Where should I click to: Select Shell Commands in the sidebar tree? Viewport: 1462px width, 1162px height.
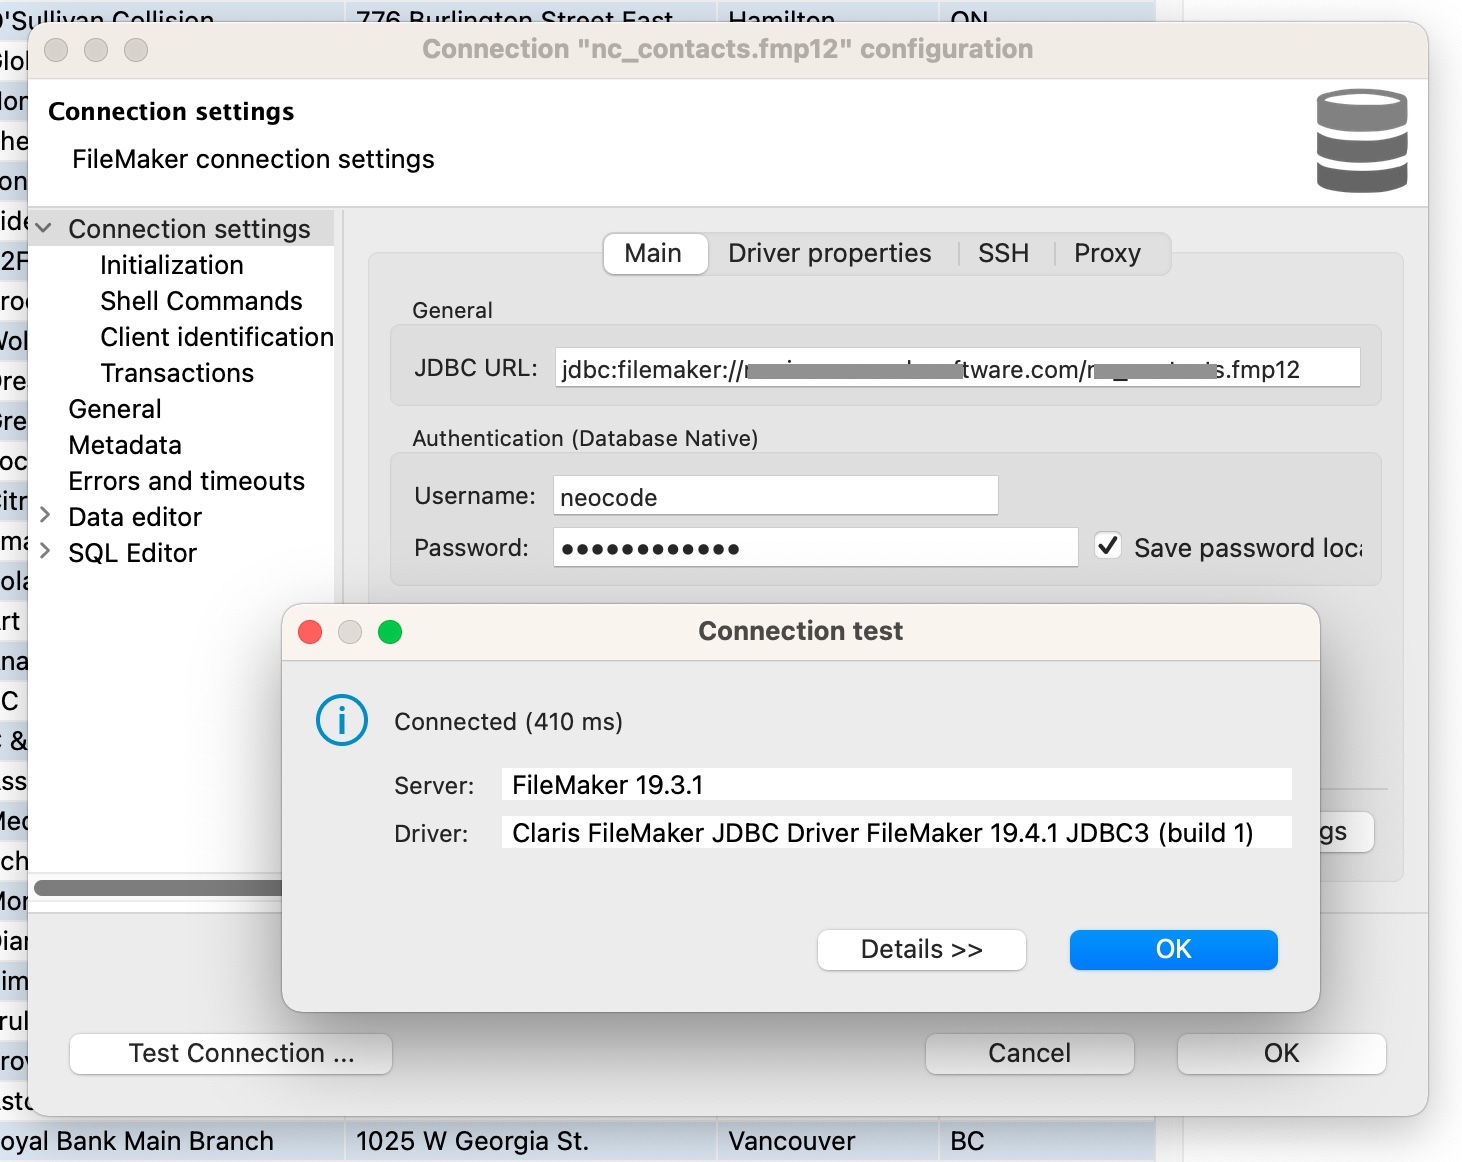point(201,301)
